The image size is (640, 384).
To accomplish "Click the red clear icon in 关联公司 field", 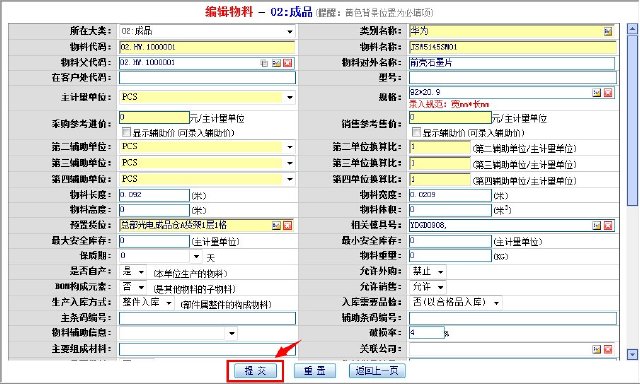I will [608, 349].
